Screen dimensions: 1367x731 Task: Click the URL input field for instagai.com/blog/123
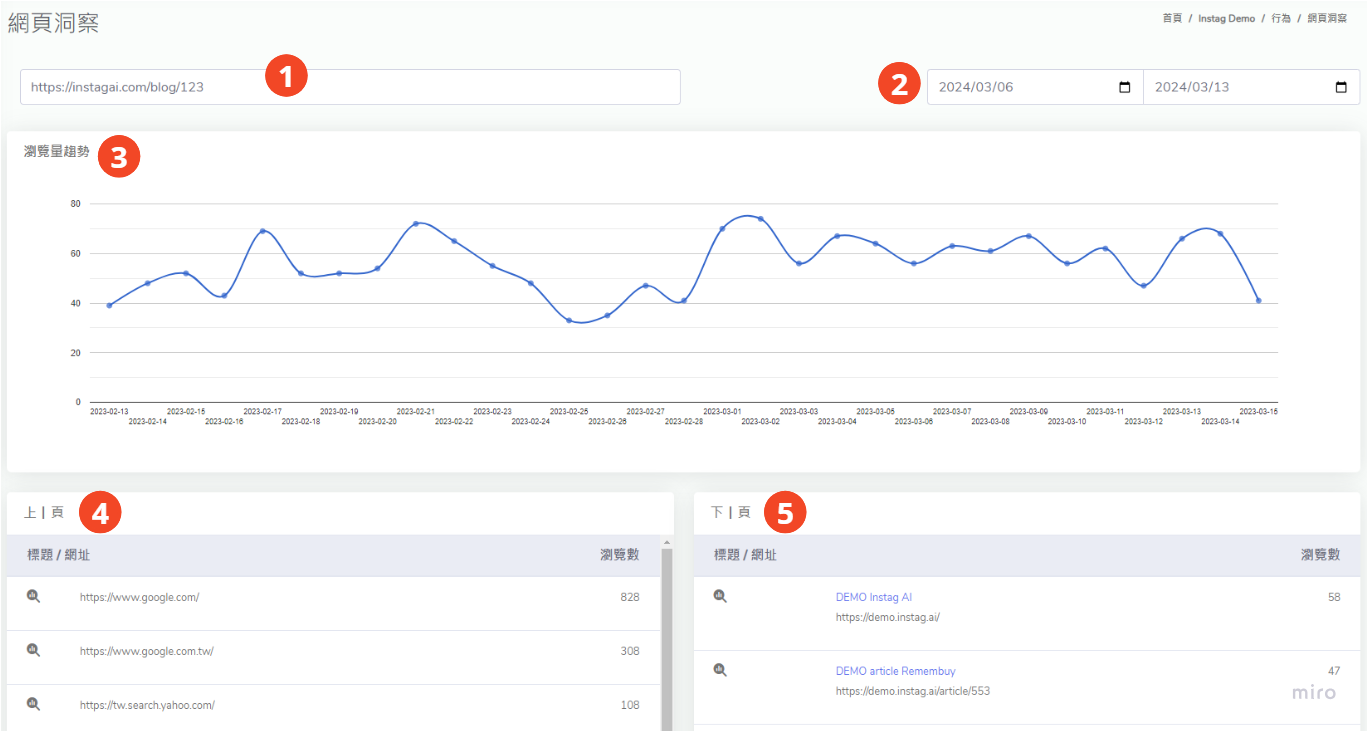350,87
